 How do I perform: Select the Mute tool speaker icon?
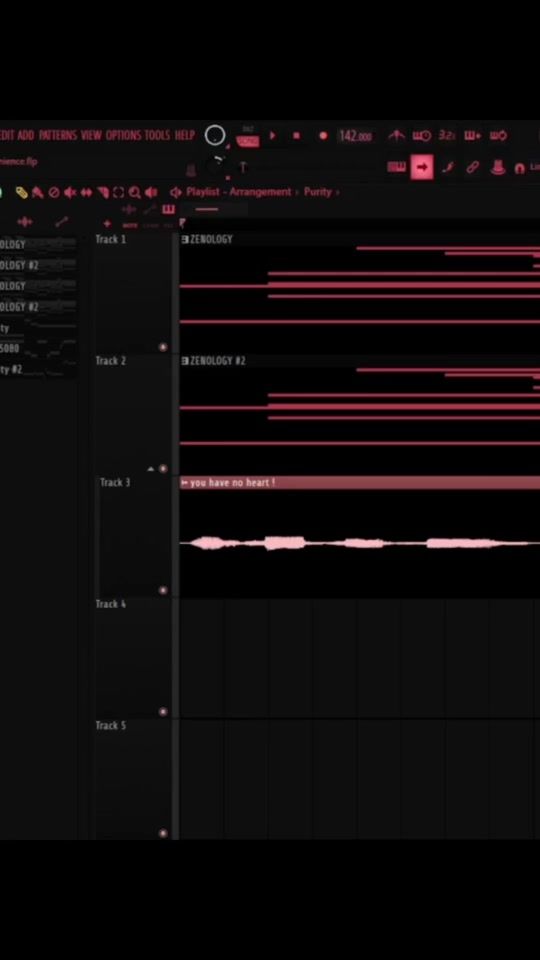(70, 193)
